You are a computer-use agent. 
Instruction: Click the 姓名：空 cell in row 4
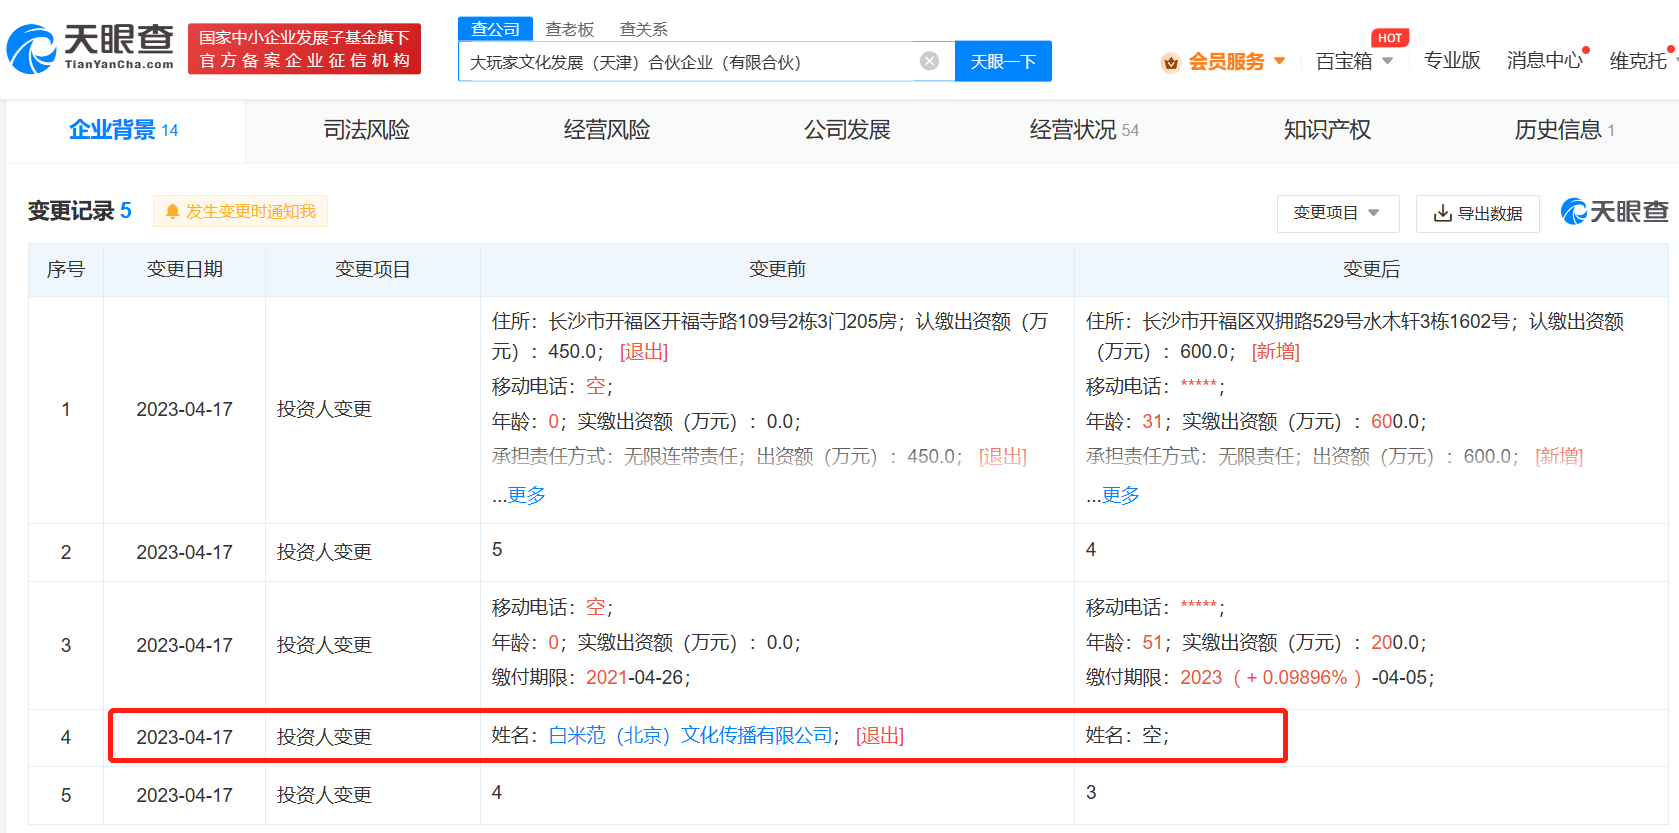[1127, 736]
